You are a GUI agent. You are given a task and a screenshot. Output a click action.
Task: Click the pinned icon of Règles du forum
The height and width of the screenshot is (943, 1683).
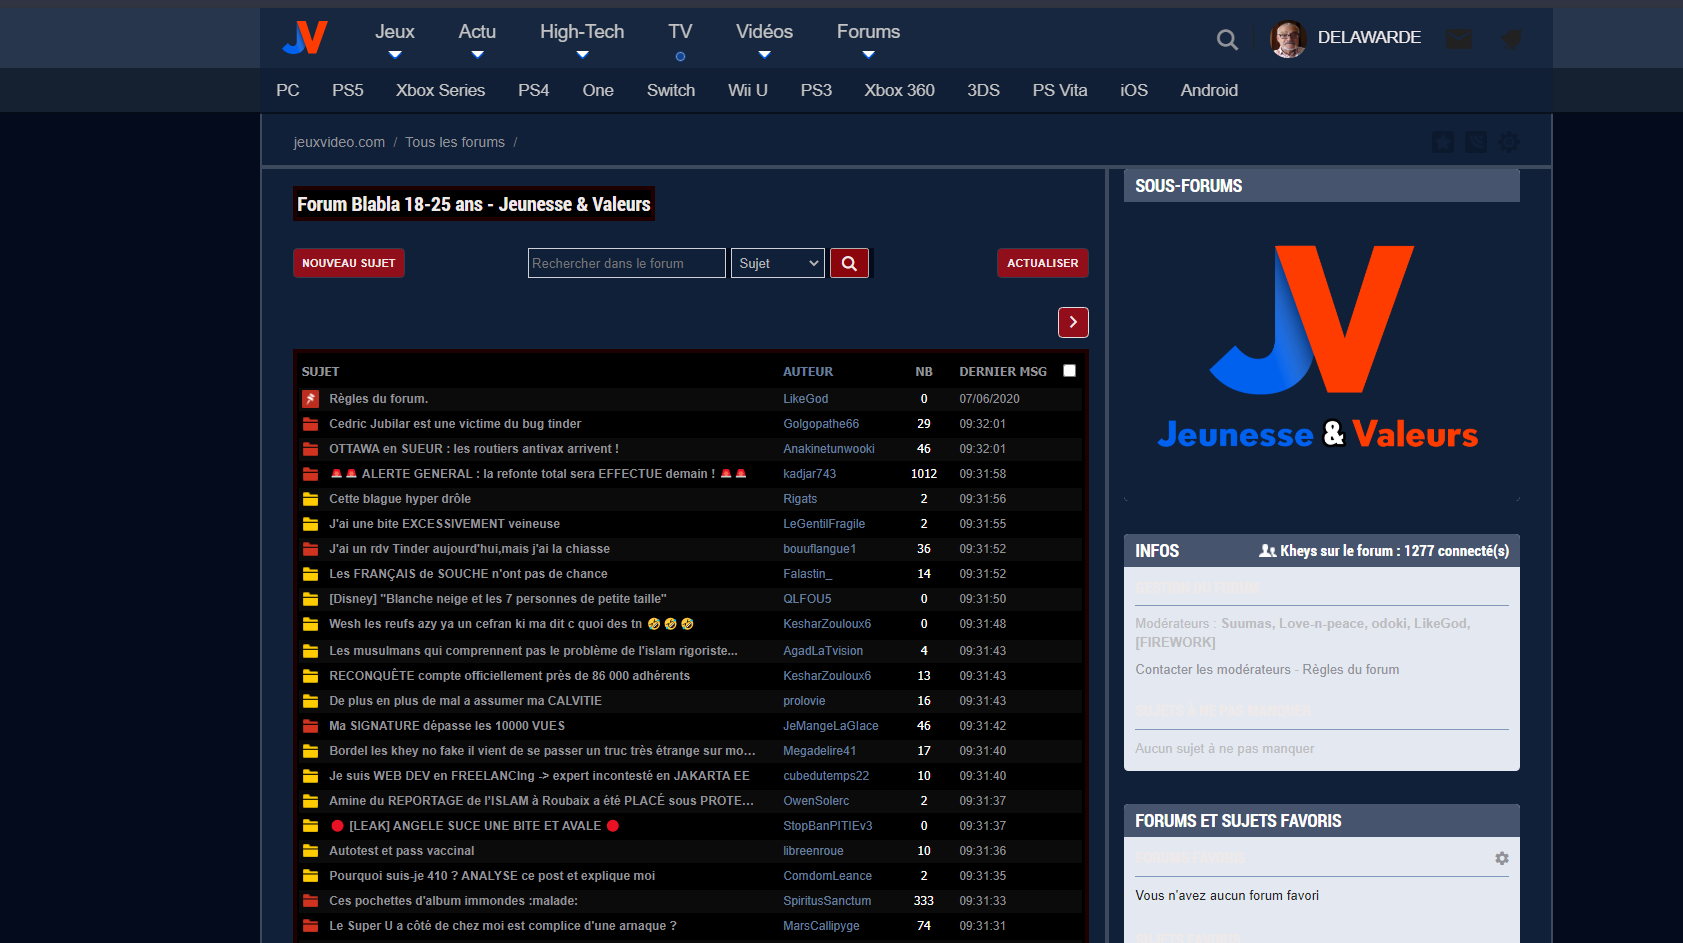click(311, 399)
